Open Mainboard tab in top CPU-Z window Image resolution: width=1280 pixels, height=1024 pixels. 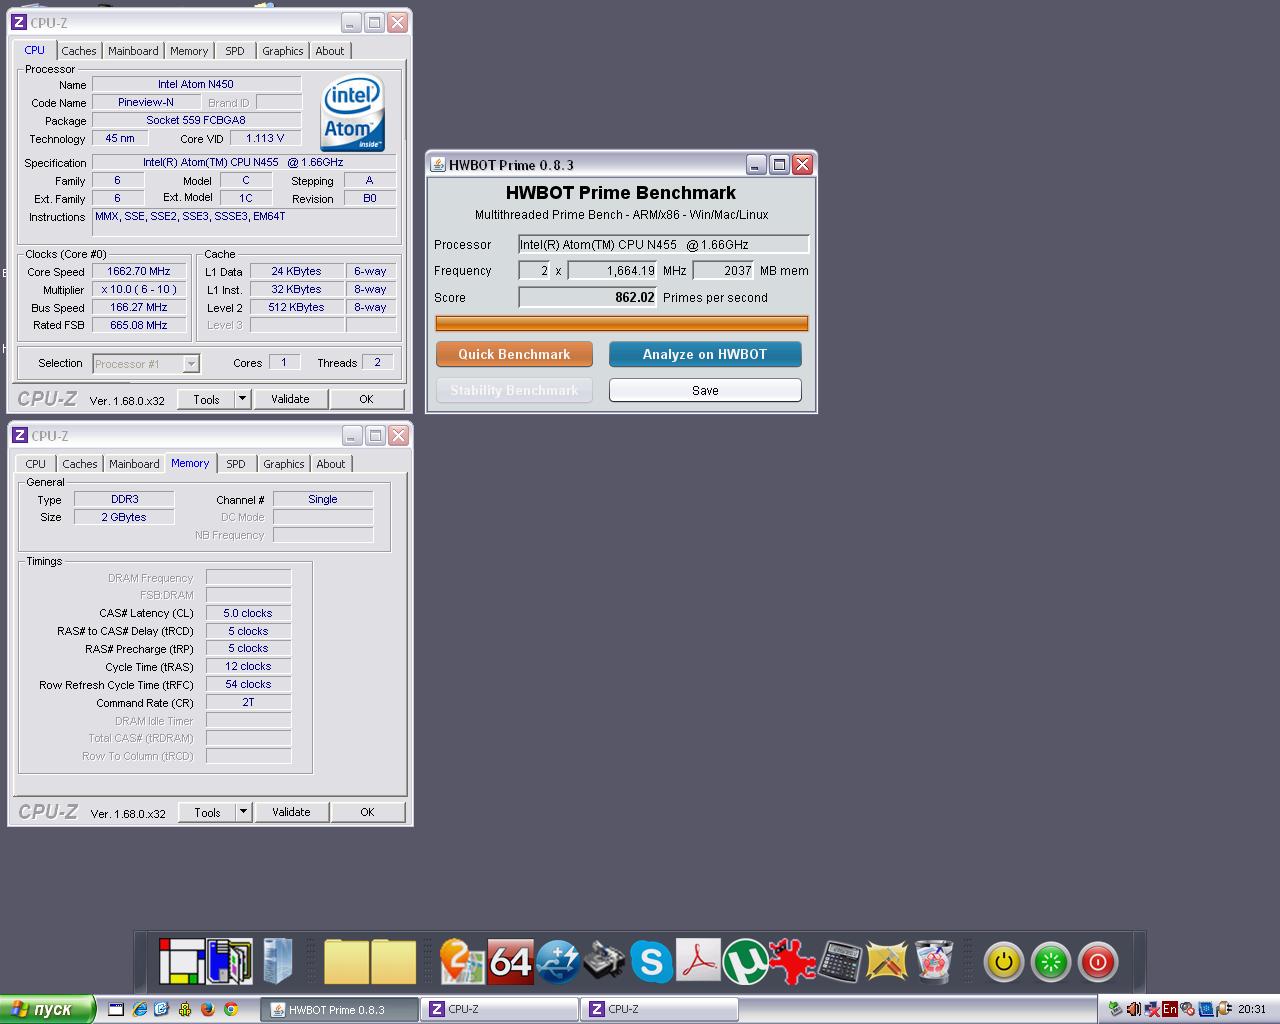pos(133,51)
